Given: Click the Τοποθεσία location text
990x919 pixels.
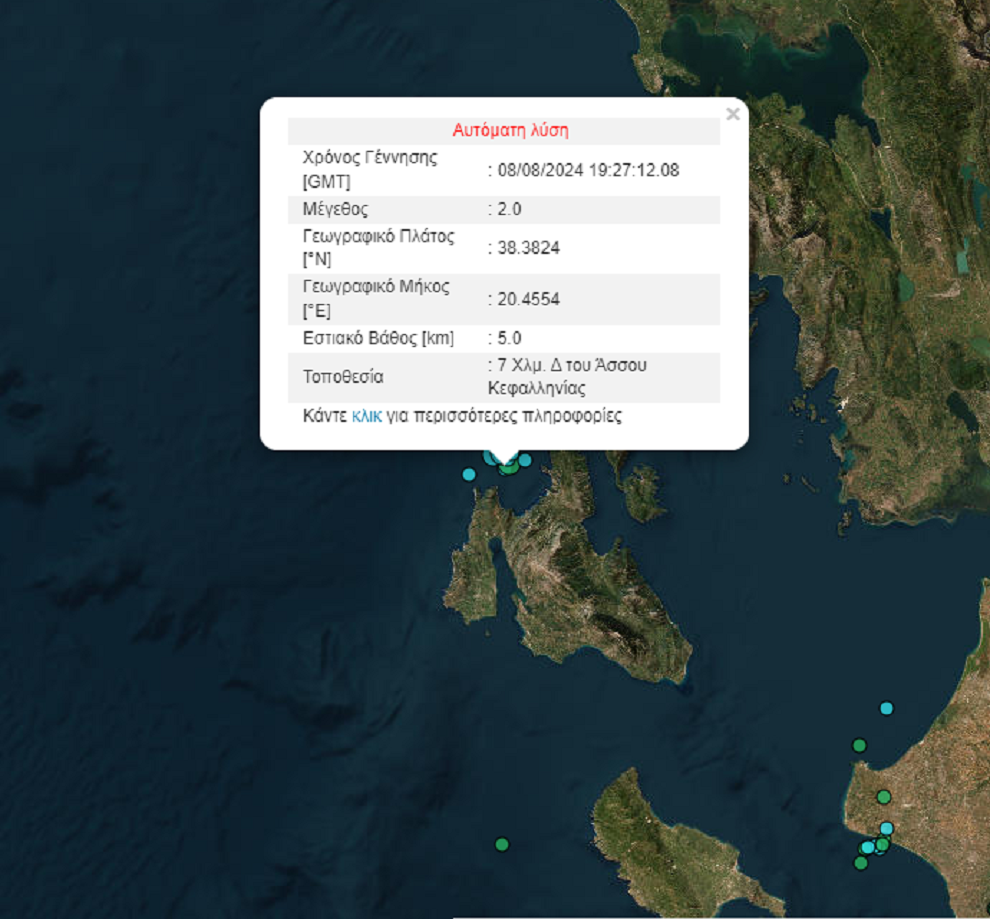Looking at the screenshot, I should (x=566, y=376).
